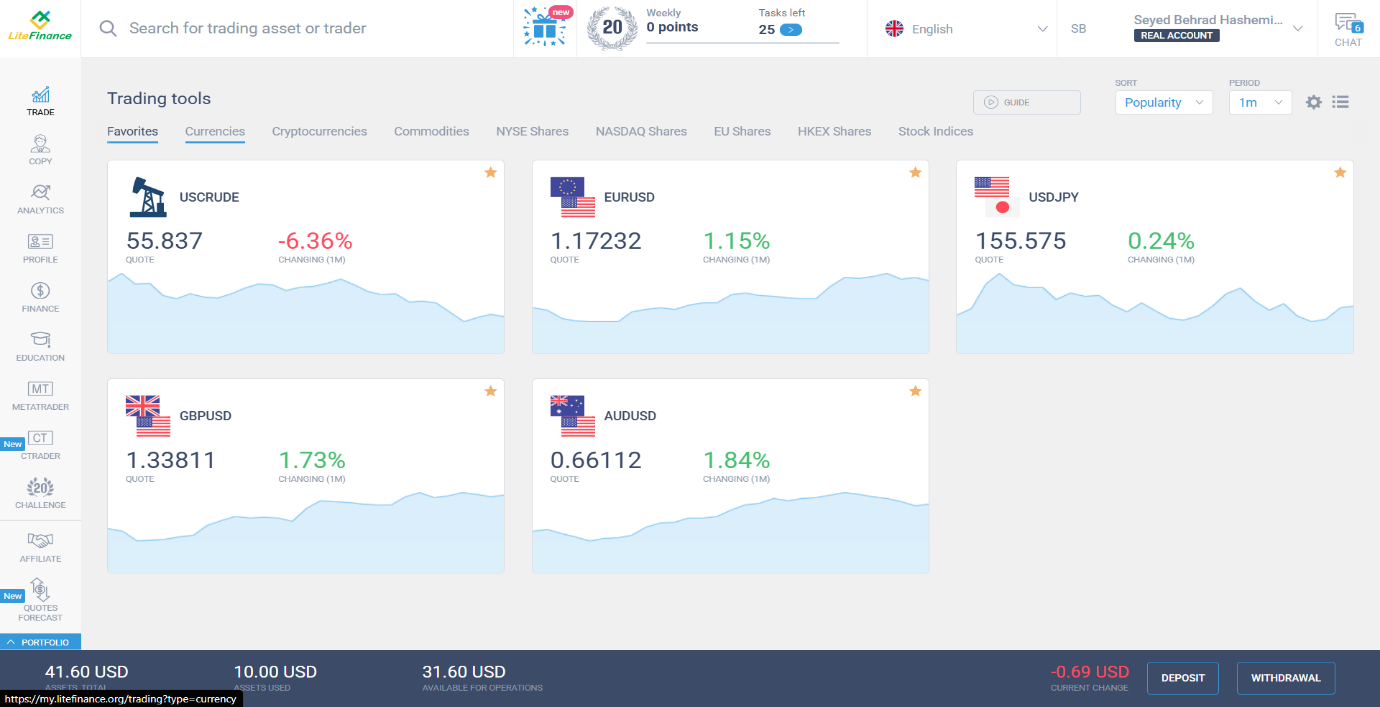Click the Withdrawal button
This screenshot has width=1380, height=707.
1286,677
